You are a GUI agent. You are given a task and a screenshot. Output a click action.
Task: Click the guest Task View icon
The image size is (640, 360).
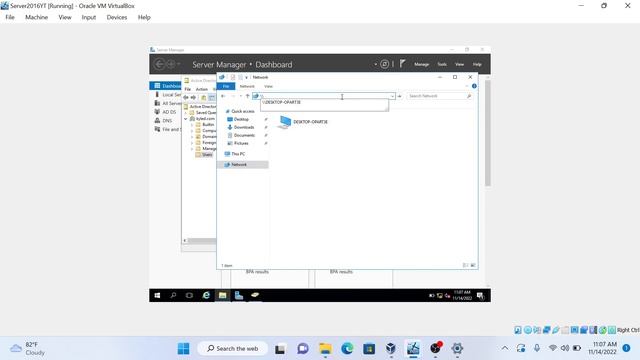[x=189, y=295]
